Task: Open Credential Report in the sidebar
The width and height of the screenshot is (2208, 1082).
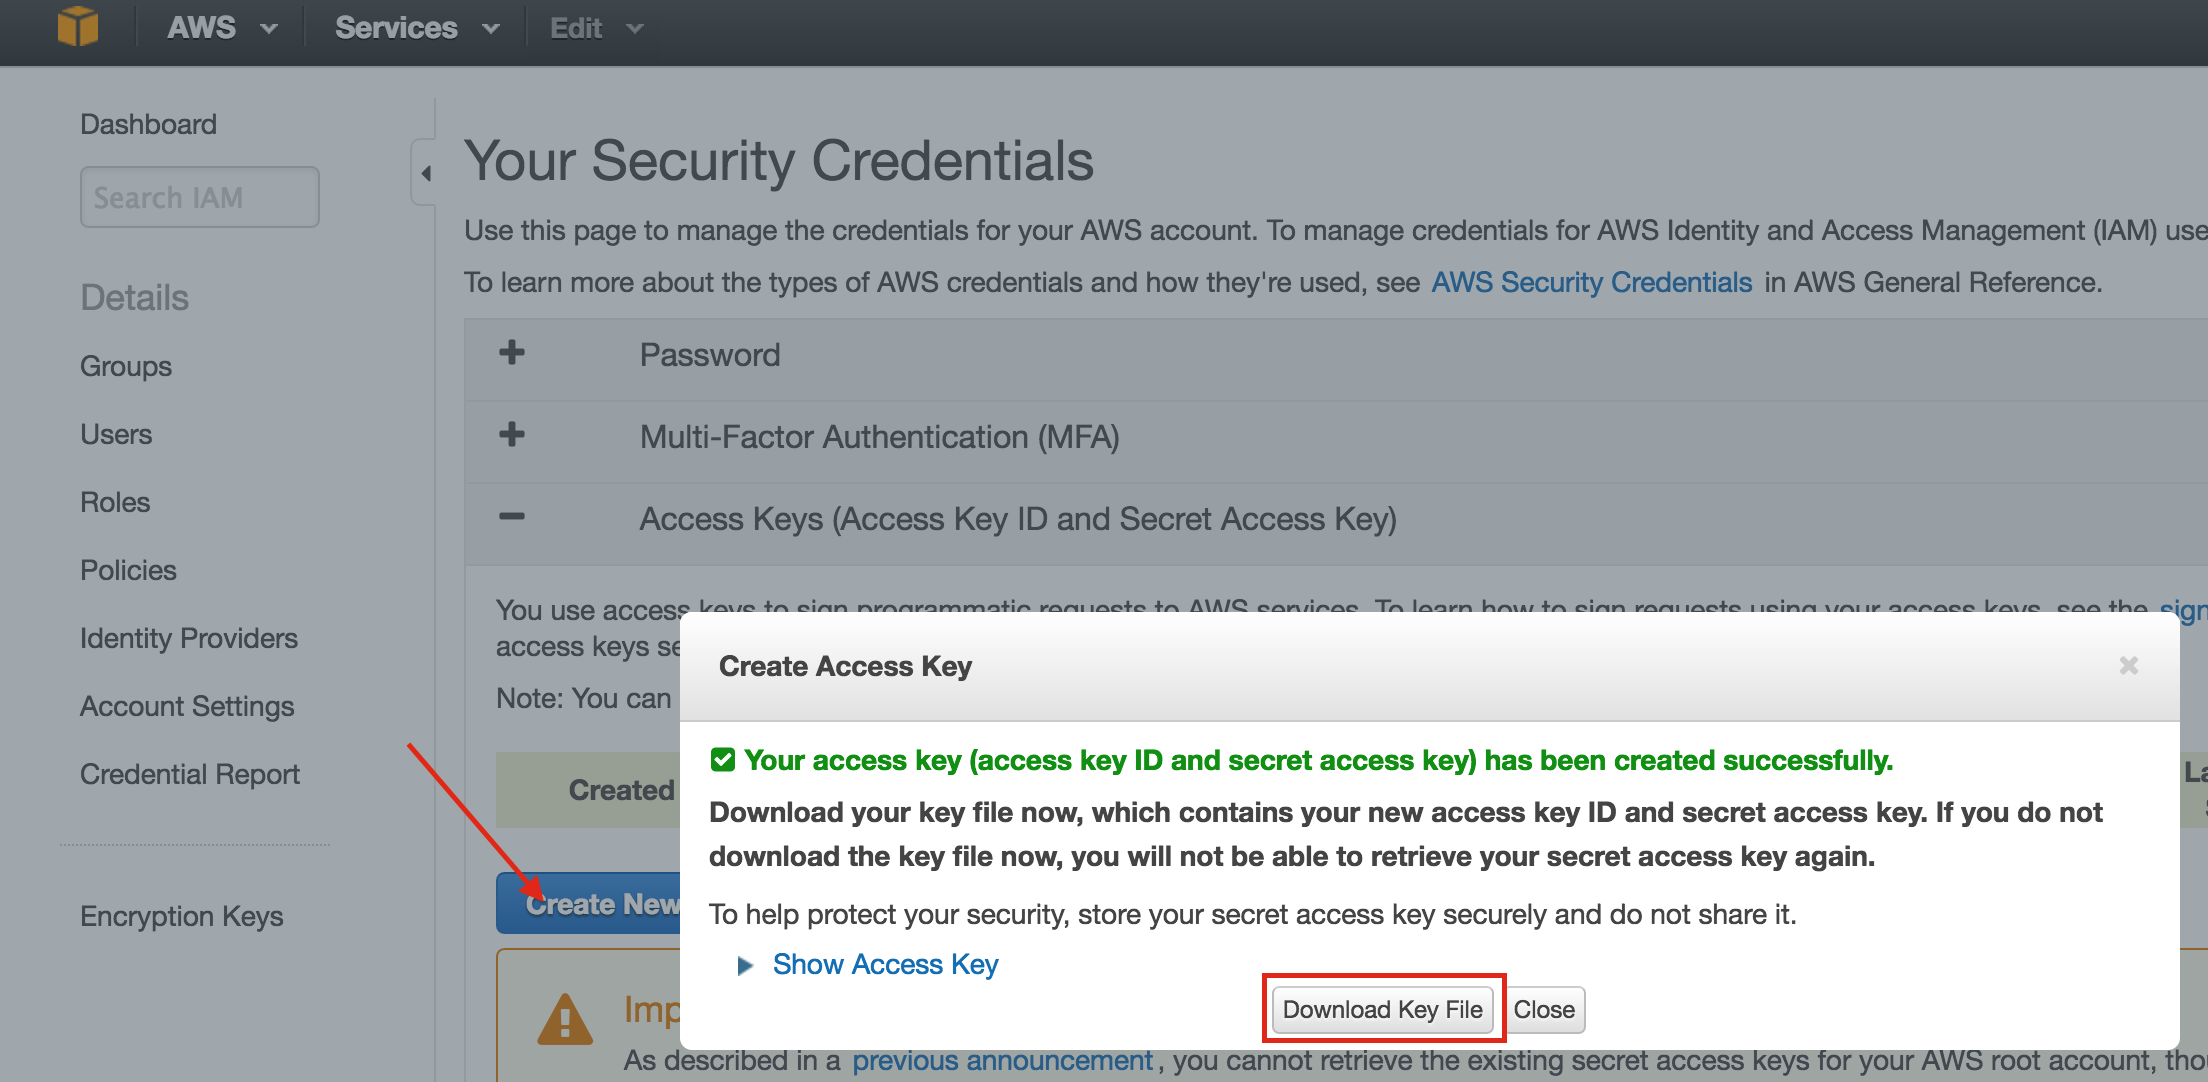Action: click(190, 775)
